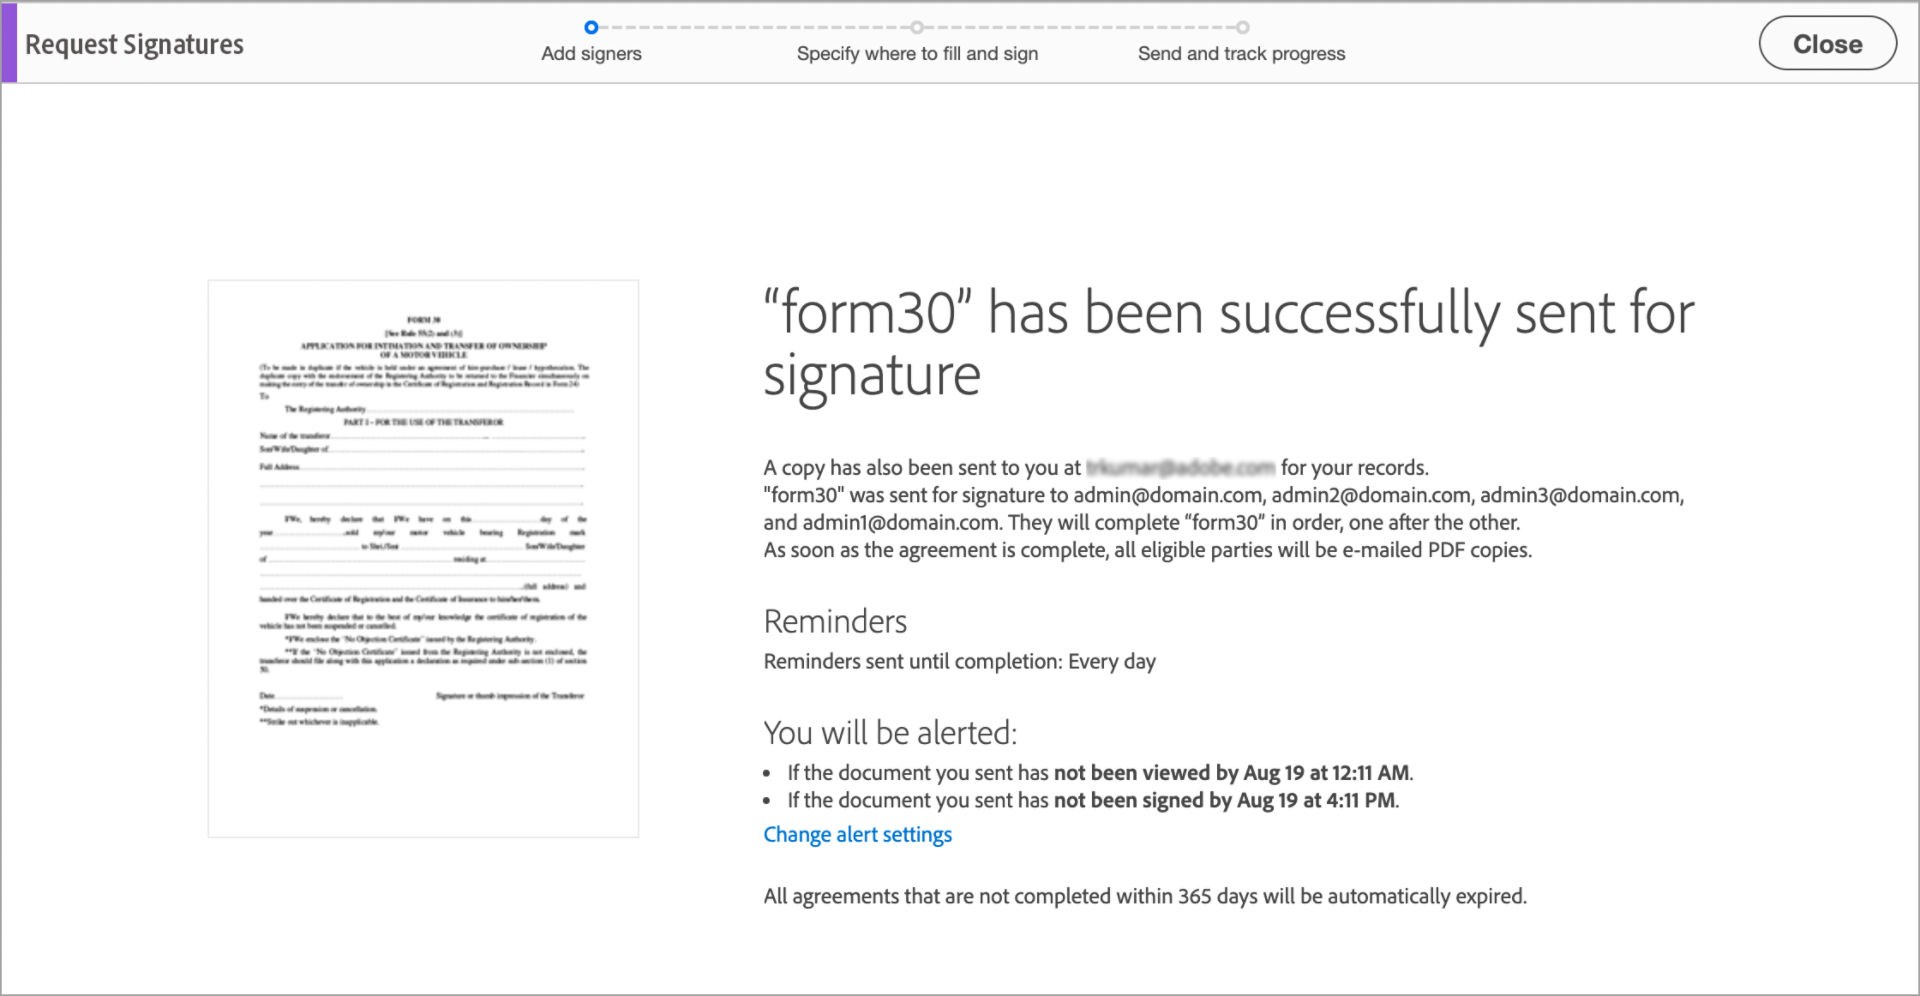Open Change alert settings
1920x996 pixels.
pyautogui.click(x=857, y=834)
